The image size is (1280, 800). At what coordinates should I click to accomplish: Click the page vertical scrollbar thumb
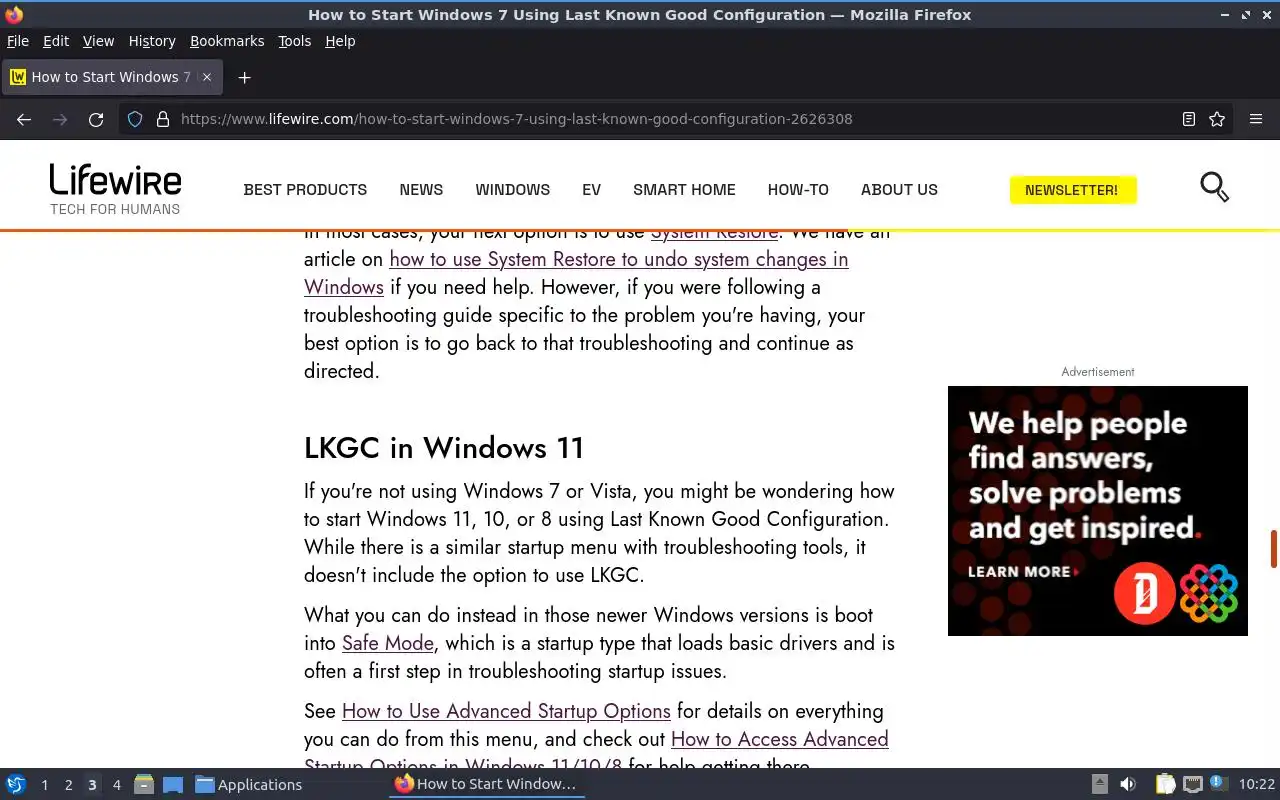[1274, 548]
